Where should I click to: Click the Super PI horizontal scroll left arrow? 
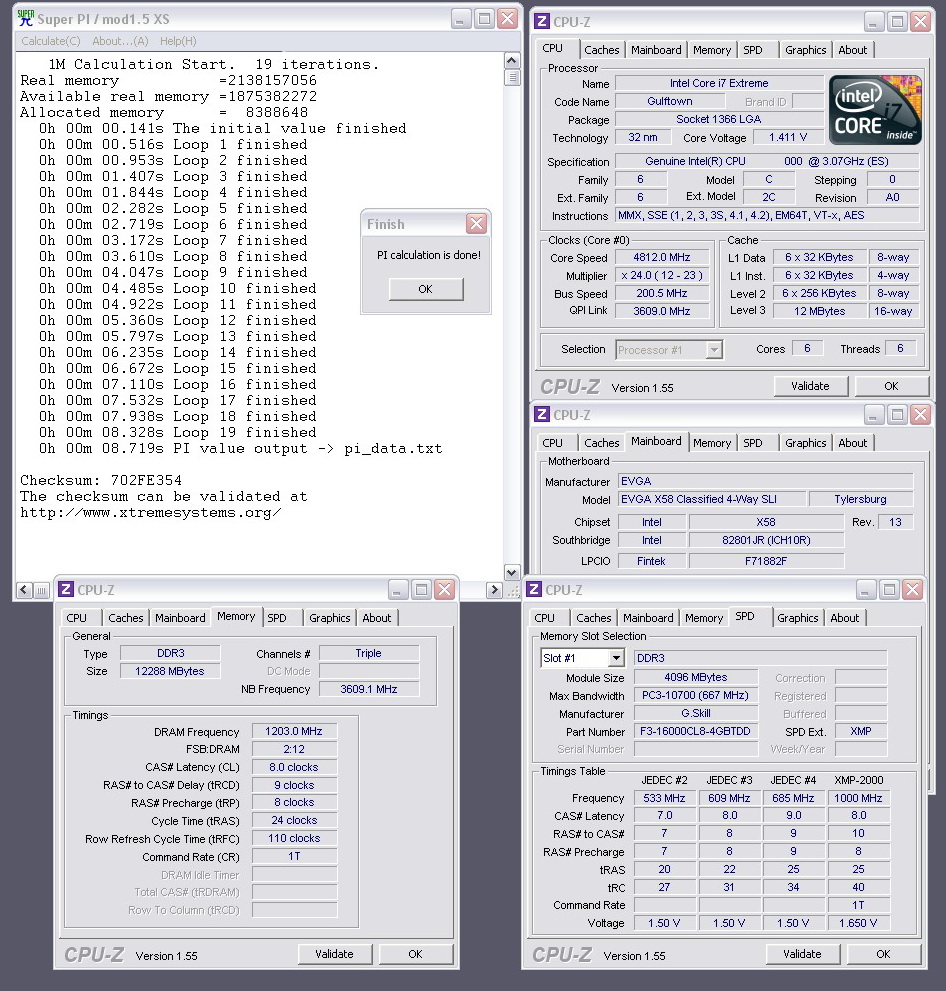tap(24, 590)
